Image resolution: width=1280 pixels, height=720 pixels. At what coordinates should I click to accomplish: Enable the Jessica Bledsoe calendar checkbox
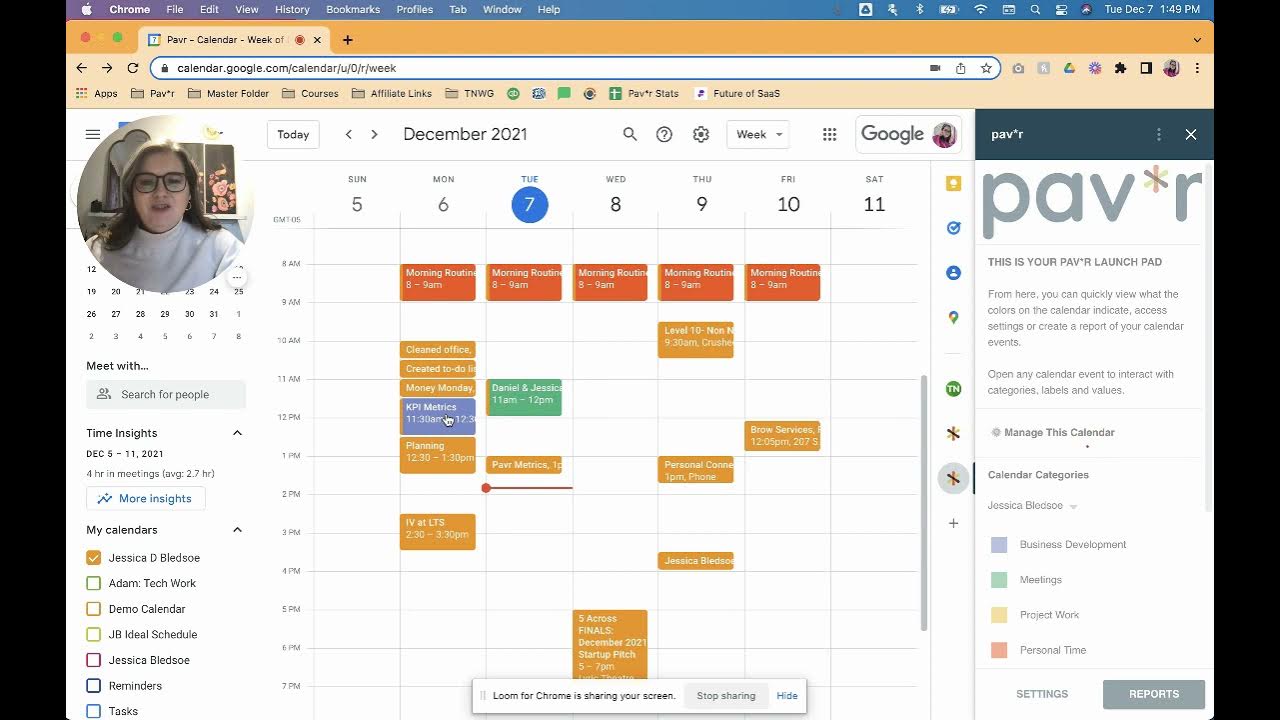93,660
